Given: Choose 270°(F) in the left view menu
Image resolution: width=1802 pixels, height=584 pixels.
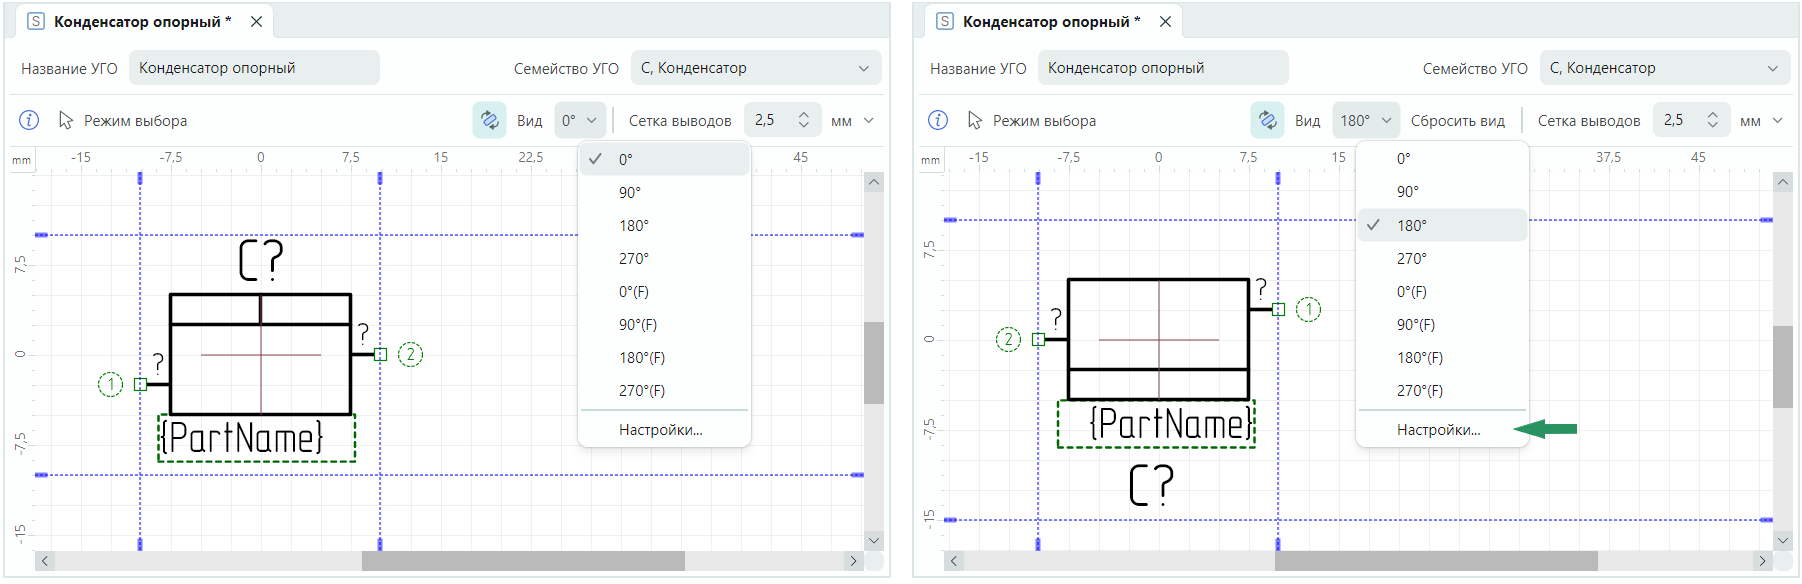Looking at the screenshot, I should (665, 390).
